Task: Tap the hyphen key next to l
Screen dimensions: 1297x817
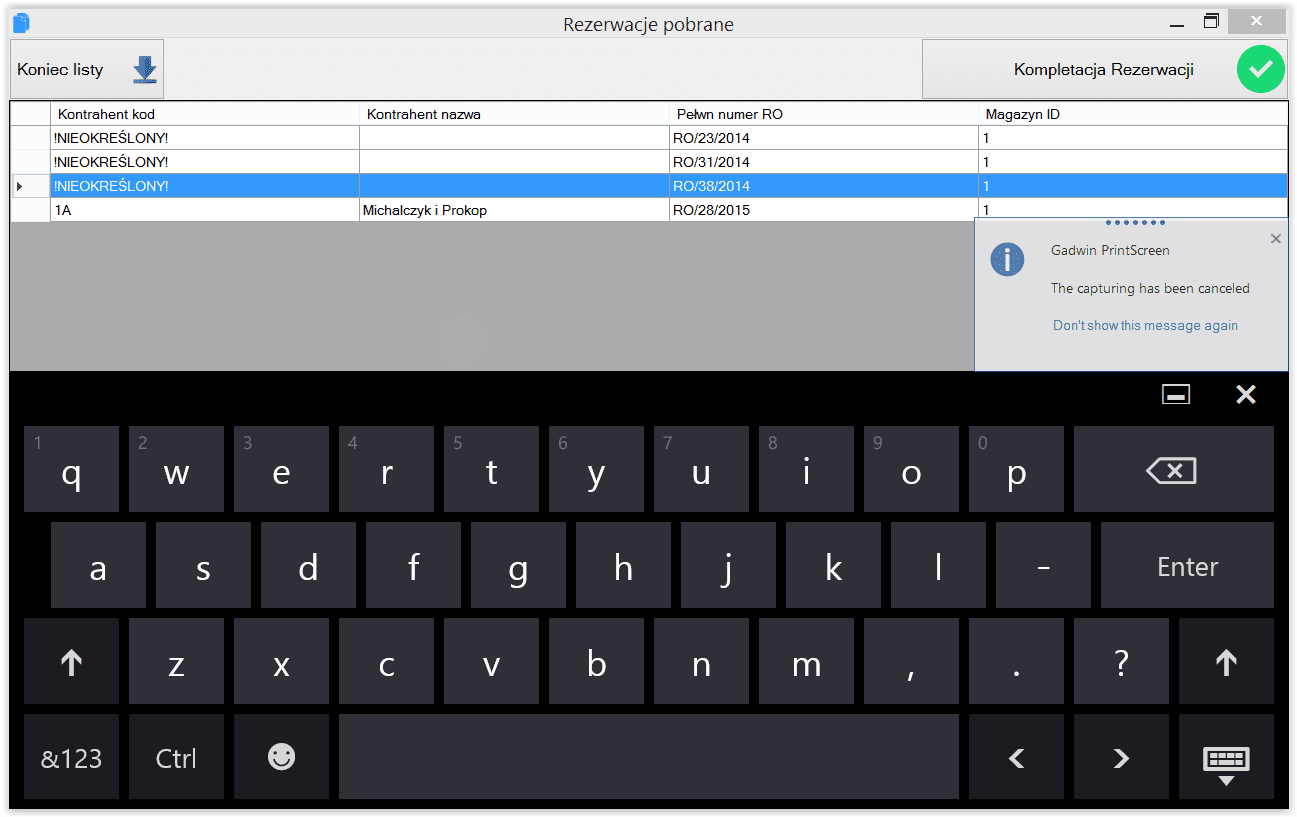Action: click(1043, 565)
